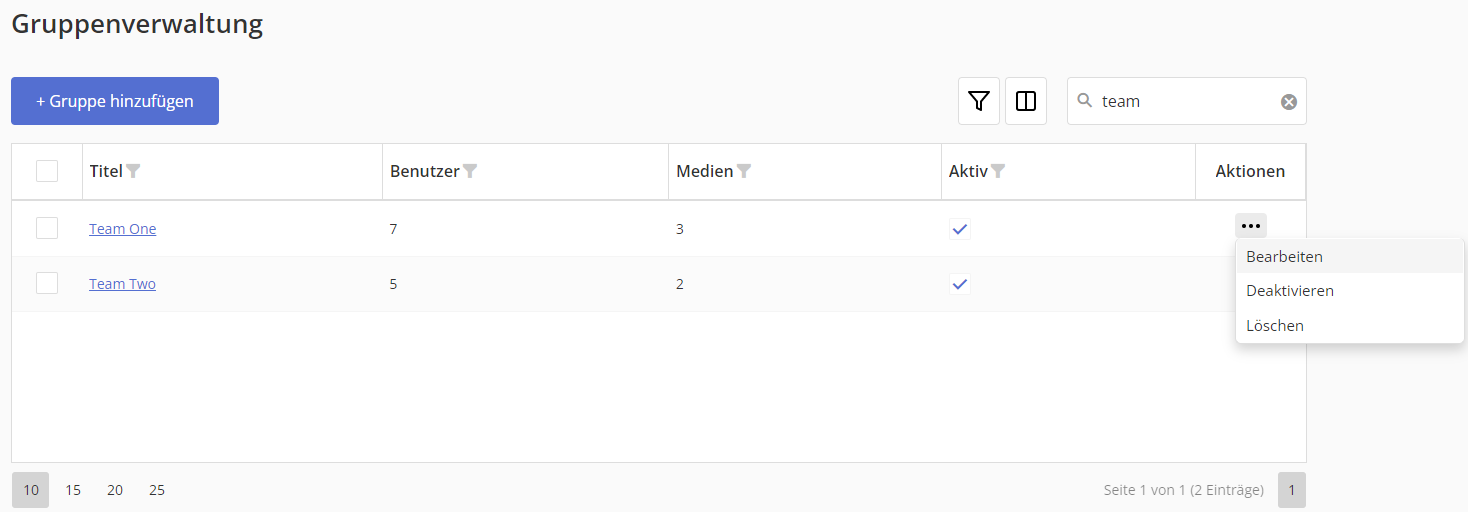Choose Löschen from the actions menu

click(x=1275, y=326)
